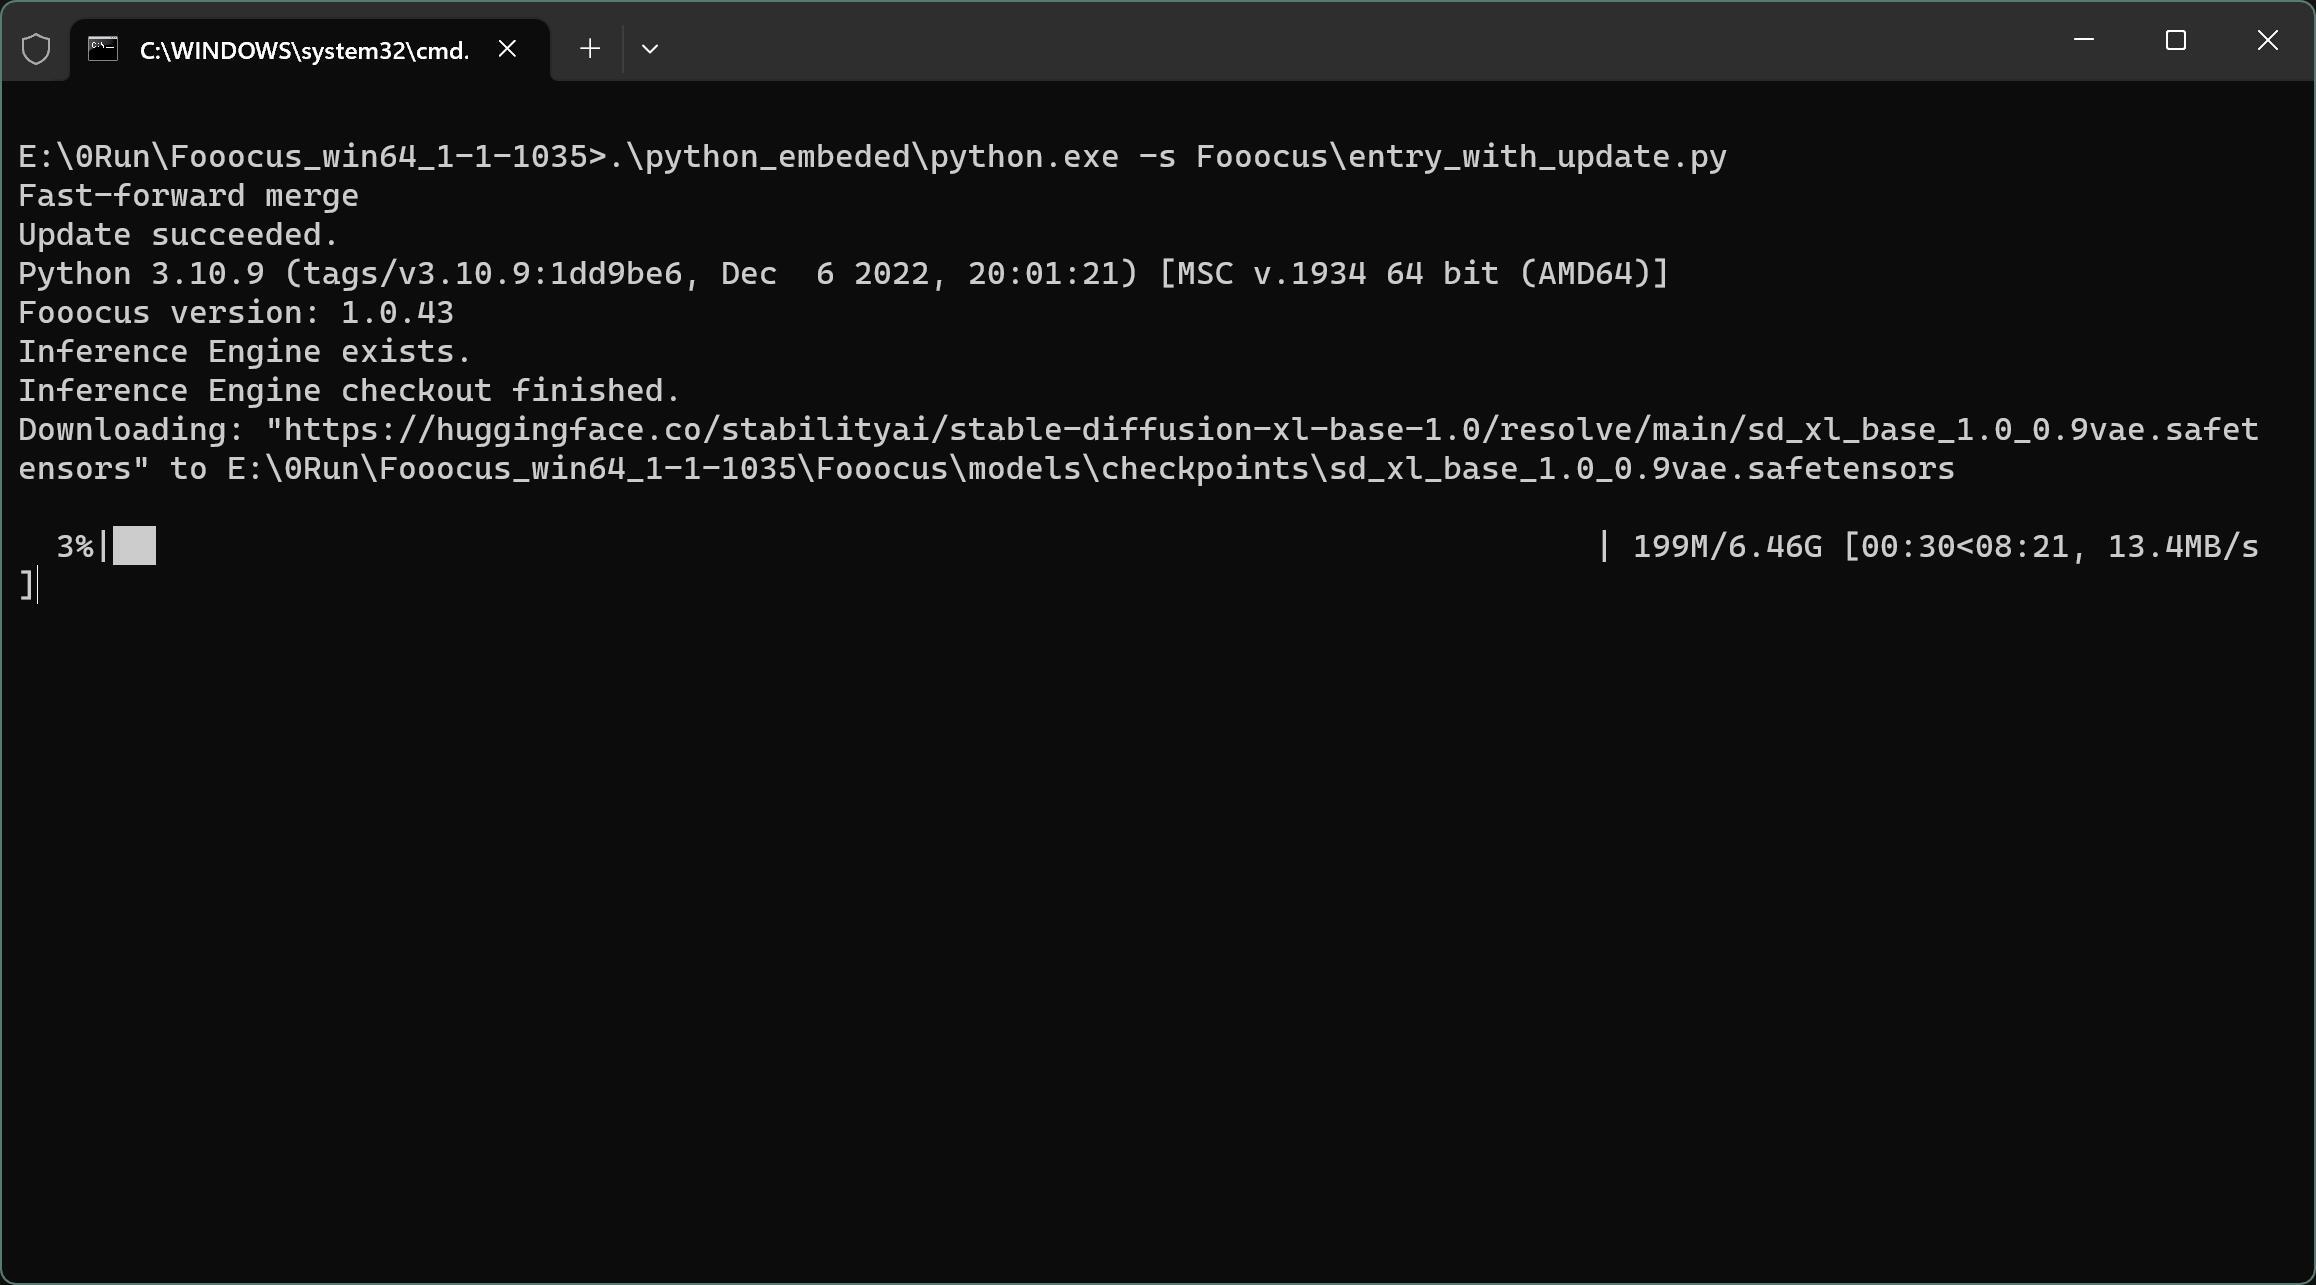
Task: Click the cmd terminal icon in the tab
Action: 103,49
